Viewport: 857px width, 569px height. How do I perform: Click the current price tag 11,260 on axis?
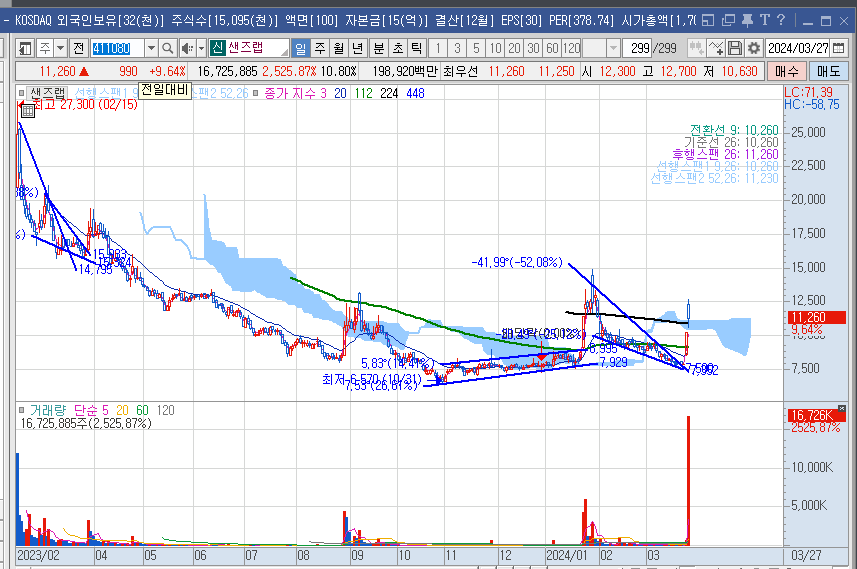(x=815, y=318)
